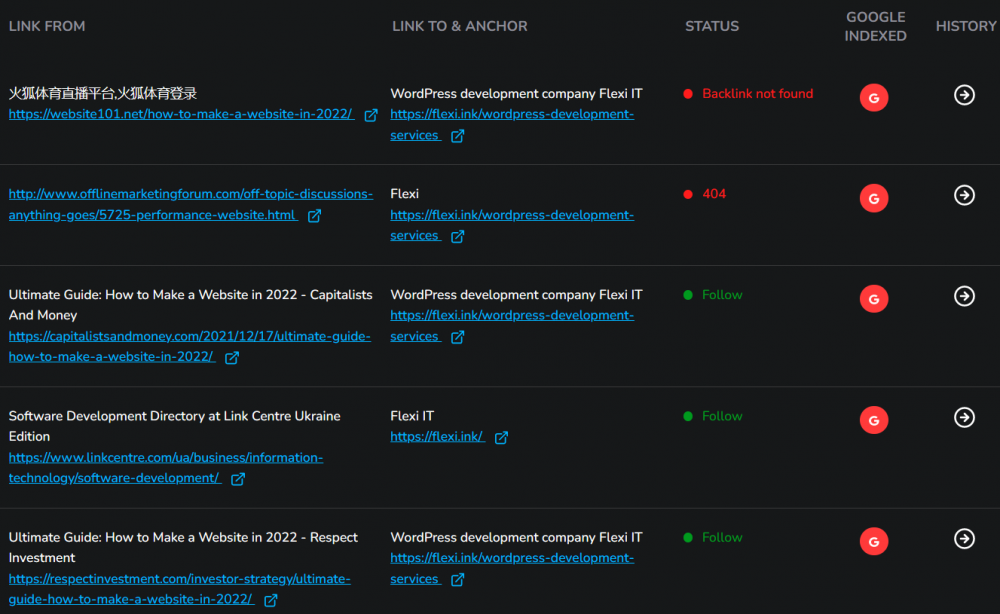Open linkcentre.com software-development link
This screenshot has width=1000, height=614.
point(166,468)
